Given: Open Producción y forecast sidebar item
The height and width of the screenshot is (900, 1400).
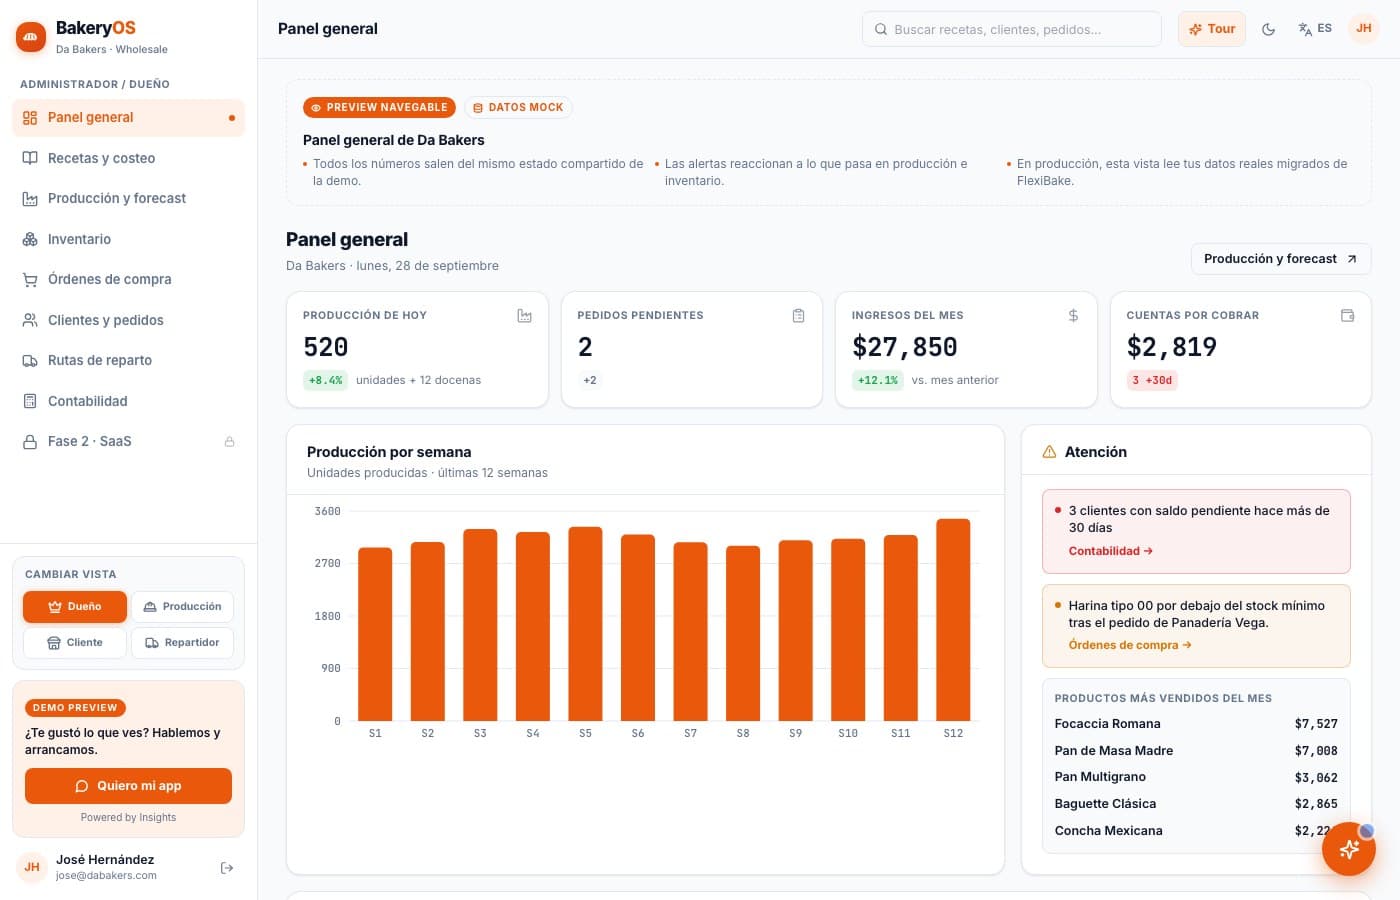Looking at the screenshot, I should [128, 198].
